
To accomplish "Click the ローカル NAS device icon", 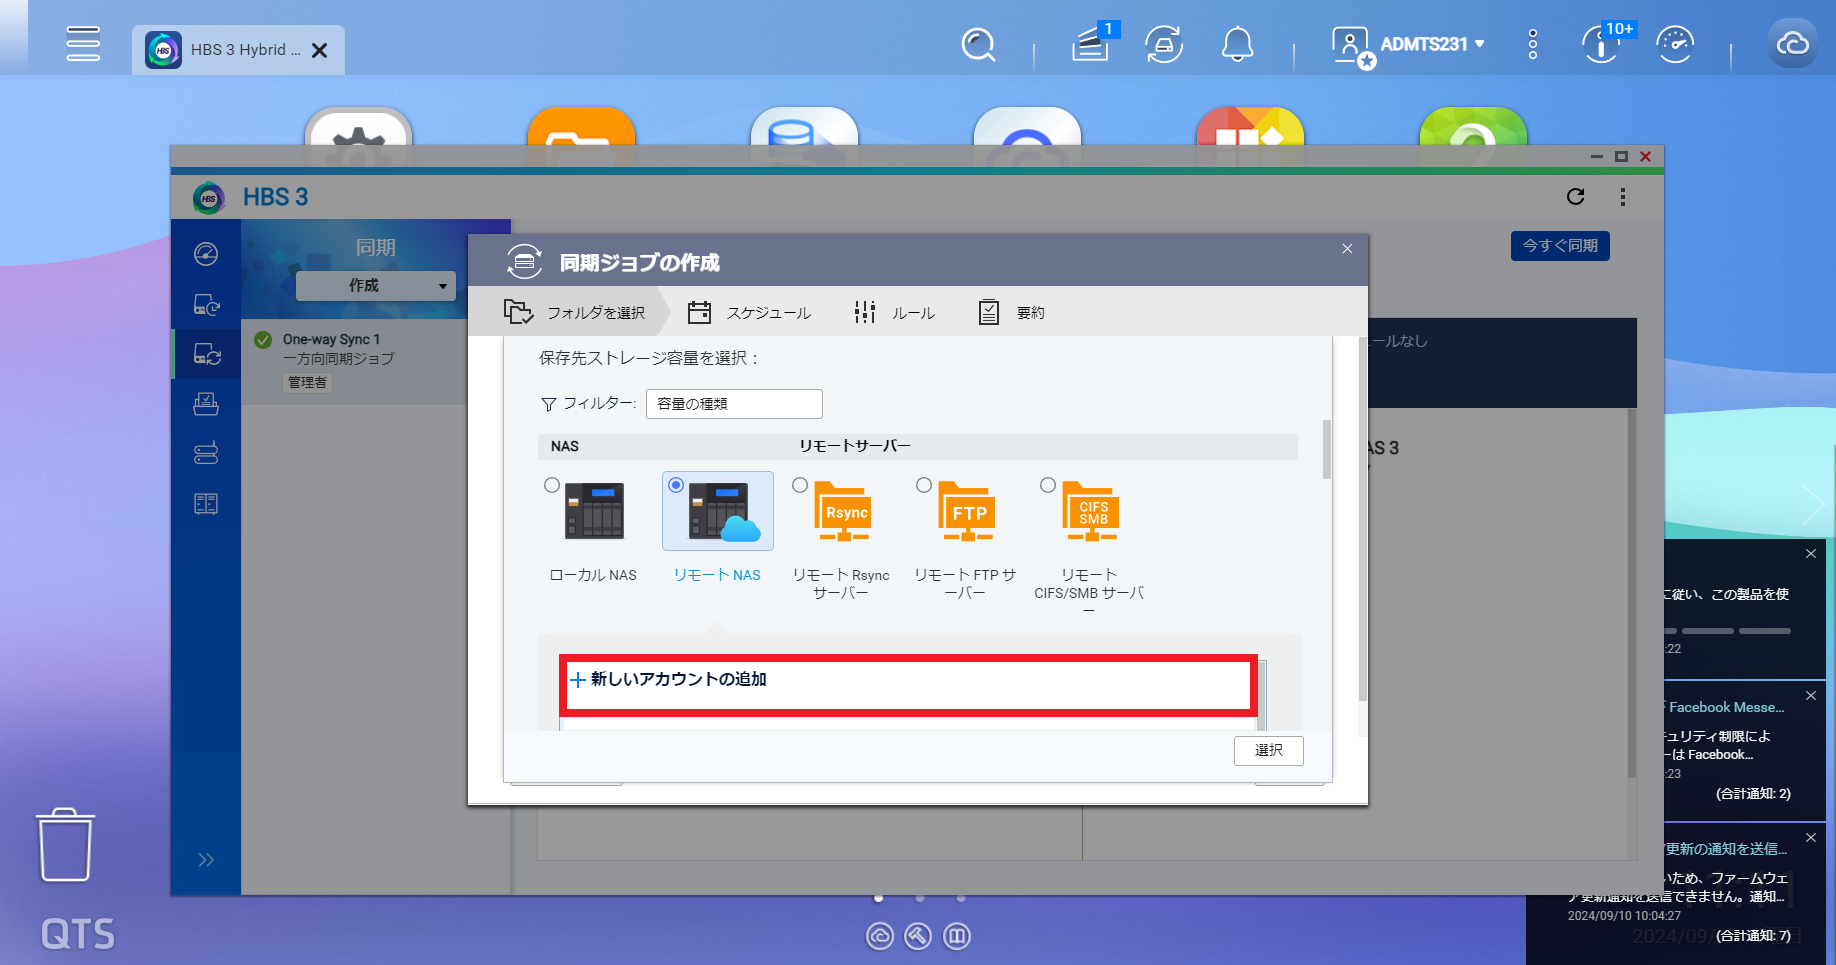I will 595,510.
